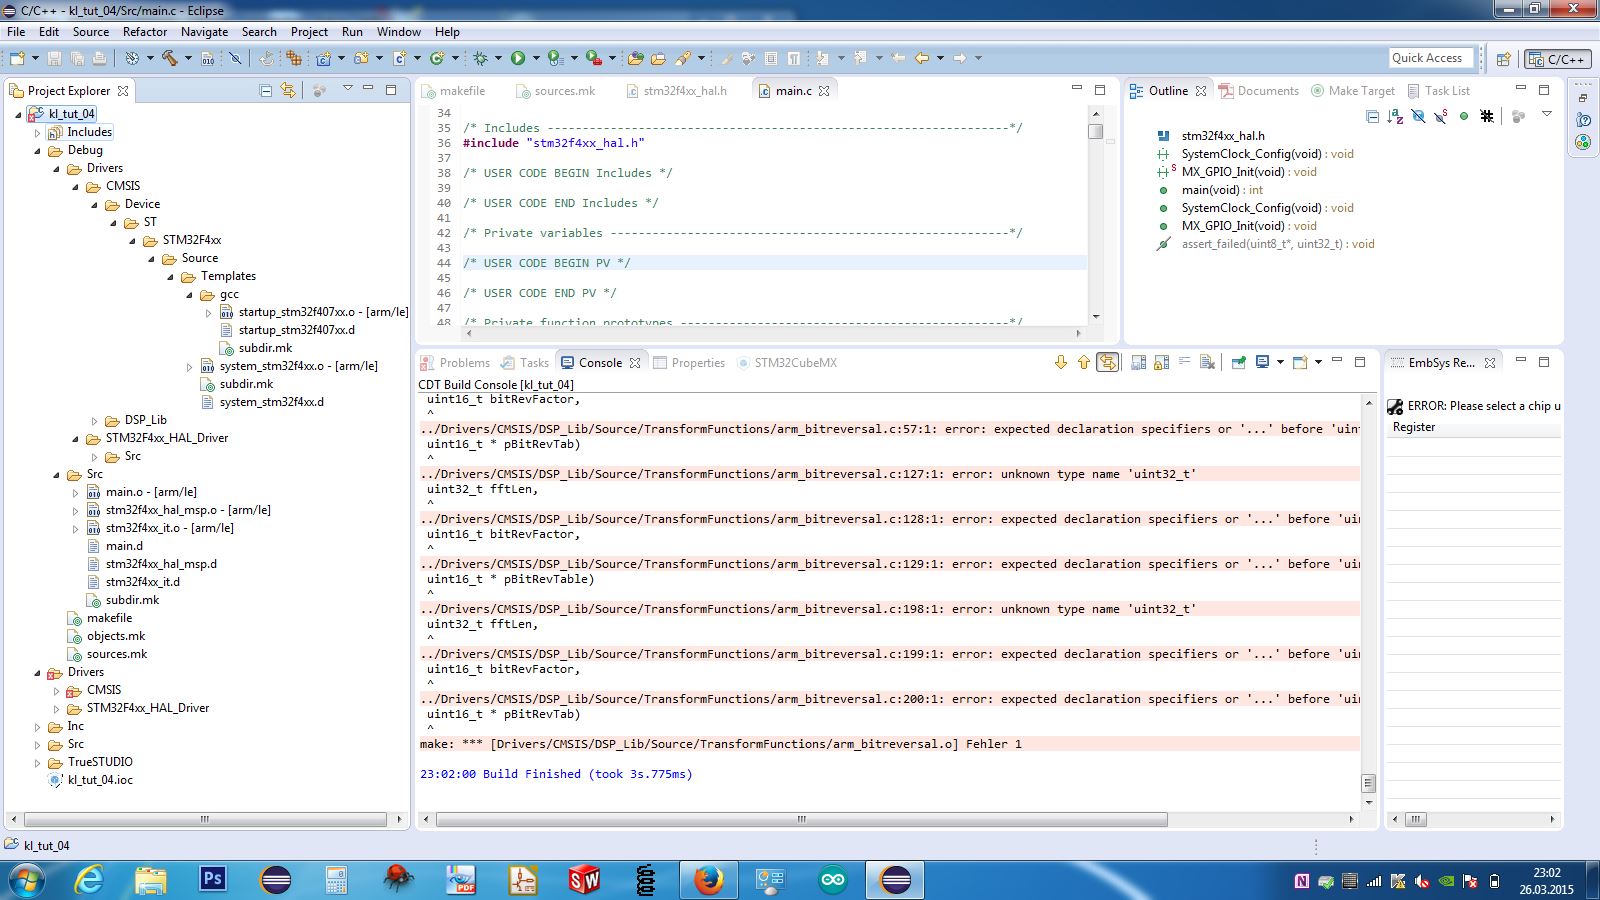Open Console display dropdown arrow
The height and width of the screenshot is (900, 1600).
click(1280, 362)
